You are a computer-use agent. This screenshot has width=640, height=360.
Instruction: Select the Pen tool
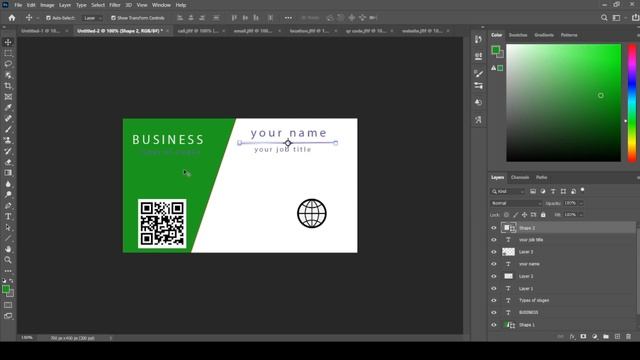click(x=8, y=206)
